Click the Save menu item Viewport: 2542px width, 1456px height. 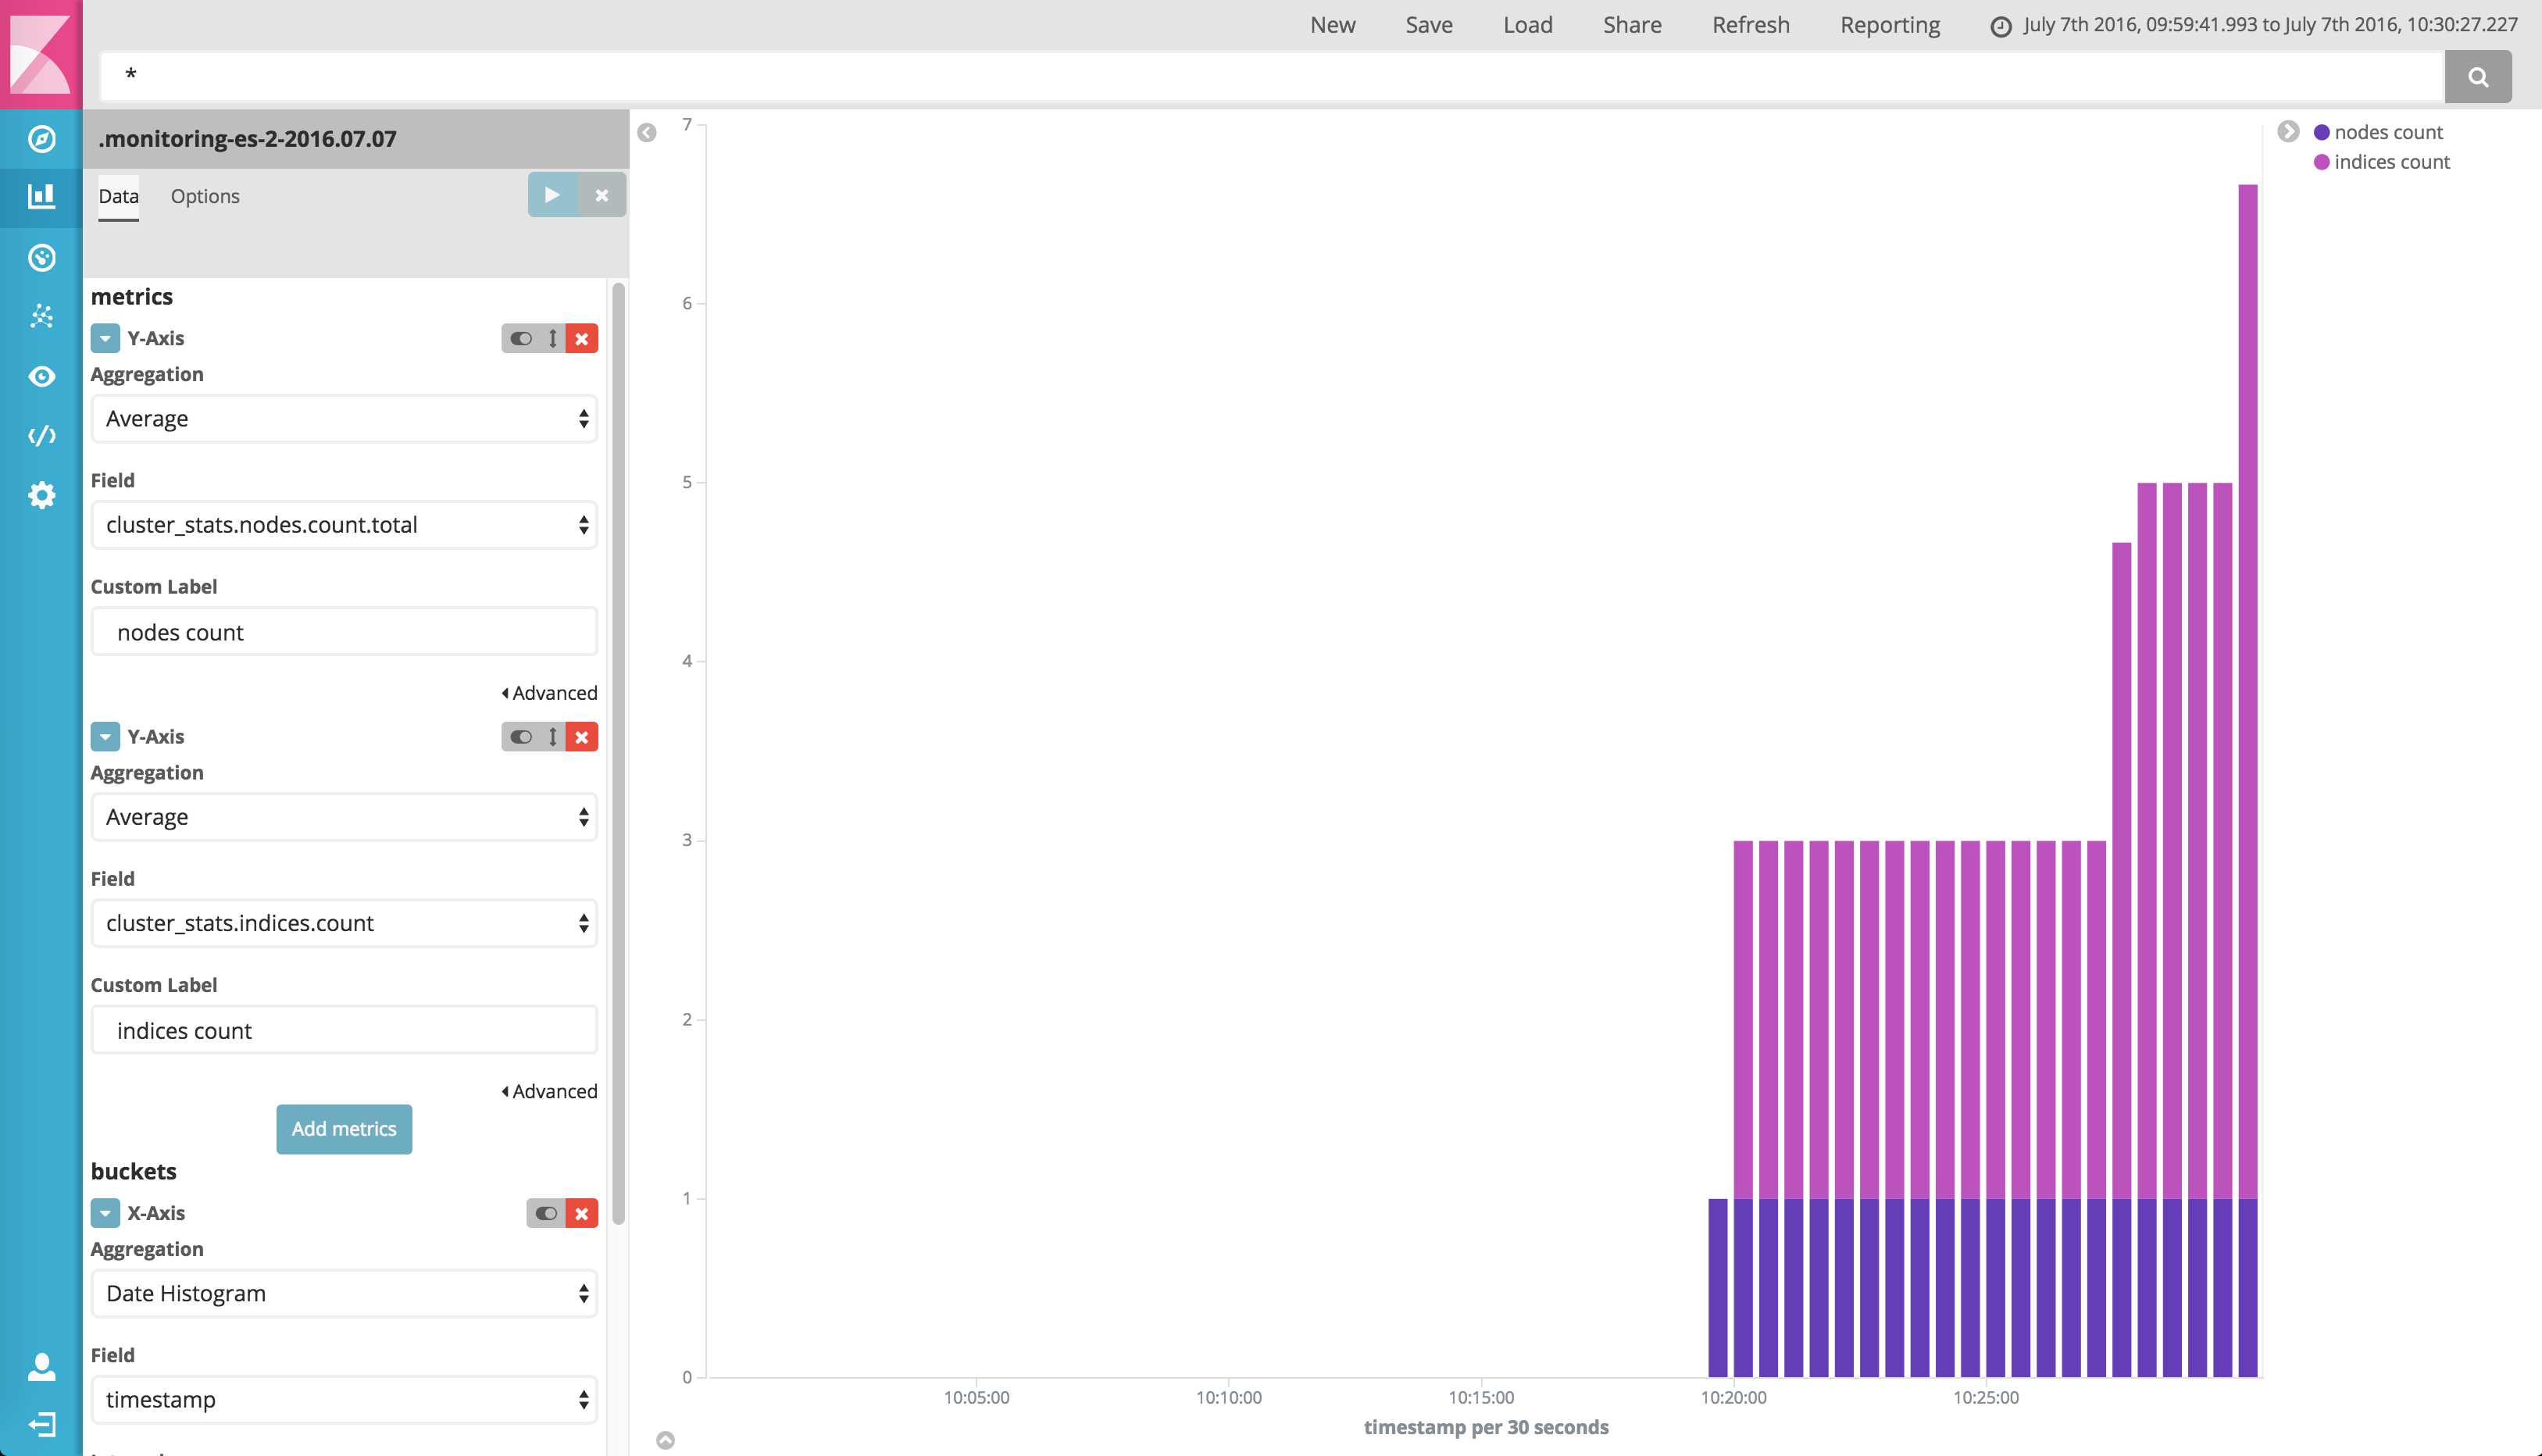(x=1428, y=23)
